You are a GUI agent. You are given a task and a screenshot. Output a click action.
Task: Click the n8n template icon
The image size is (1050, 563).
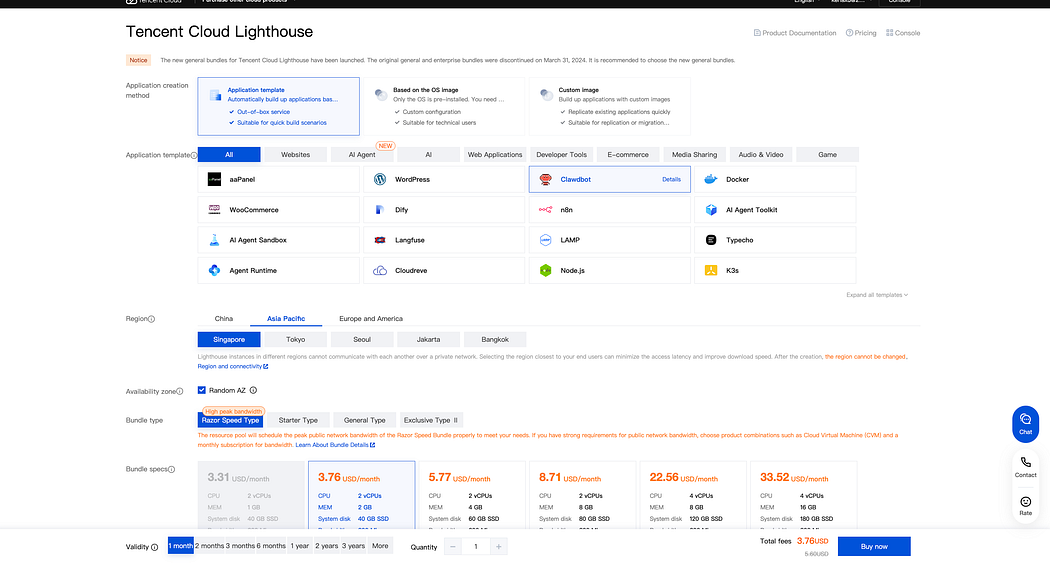(x=545, y=210)
